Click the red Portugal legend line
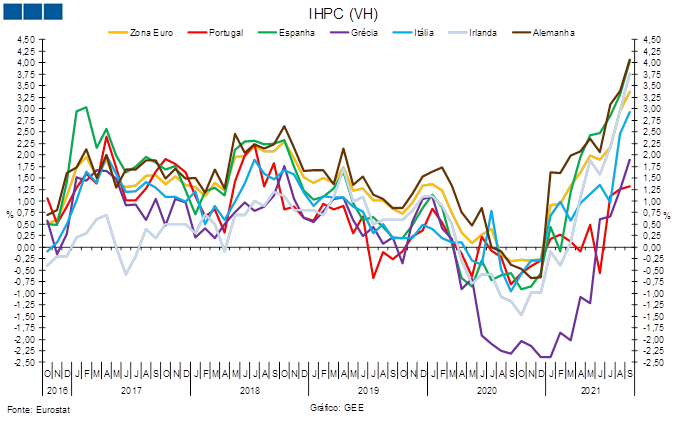 tap(197, 33)
